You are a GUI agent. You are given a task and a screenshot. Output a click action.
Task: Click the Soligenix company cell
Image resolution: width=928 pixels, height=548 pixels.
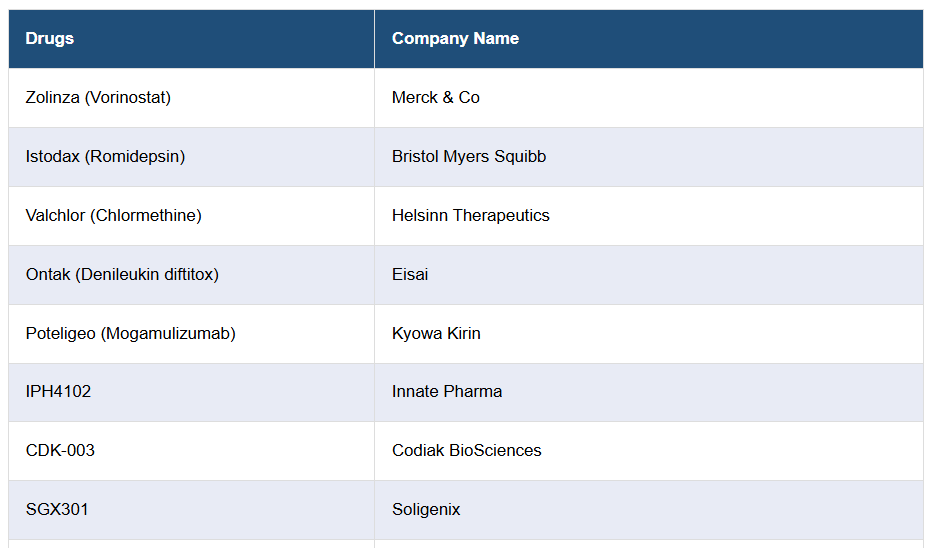point(426,510)
